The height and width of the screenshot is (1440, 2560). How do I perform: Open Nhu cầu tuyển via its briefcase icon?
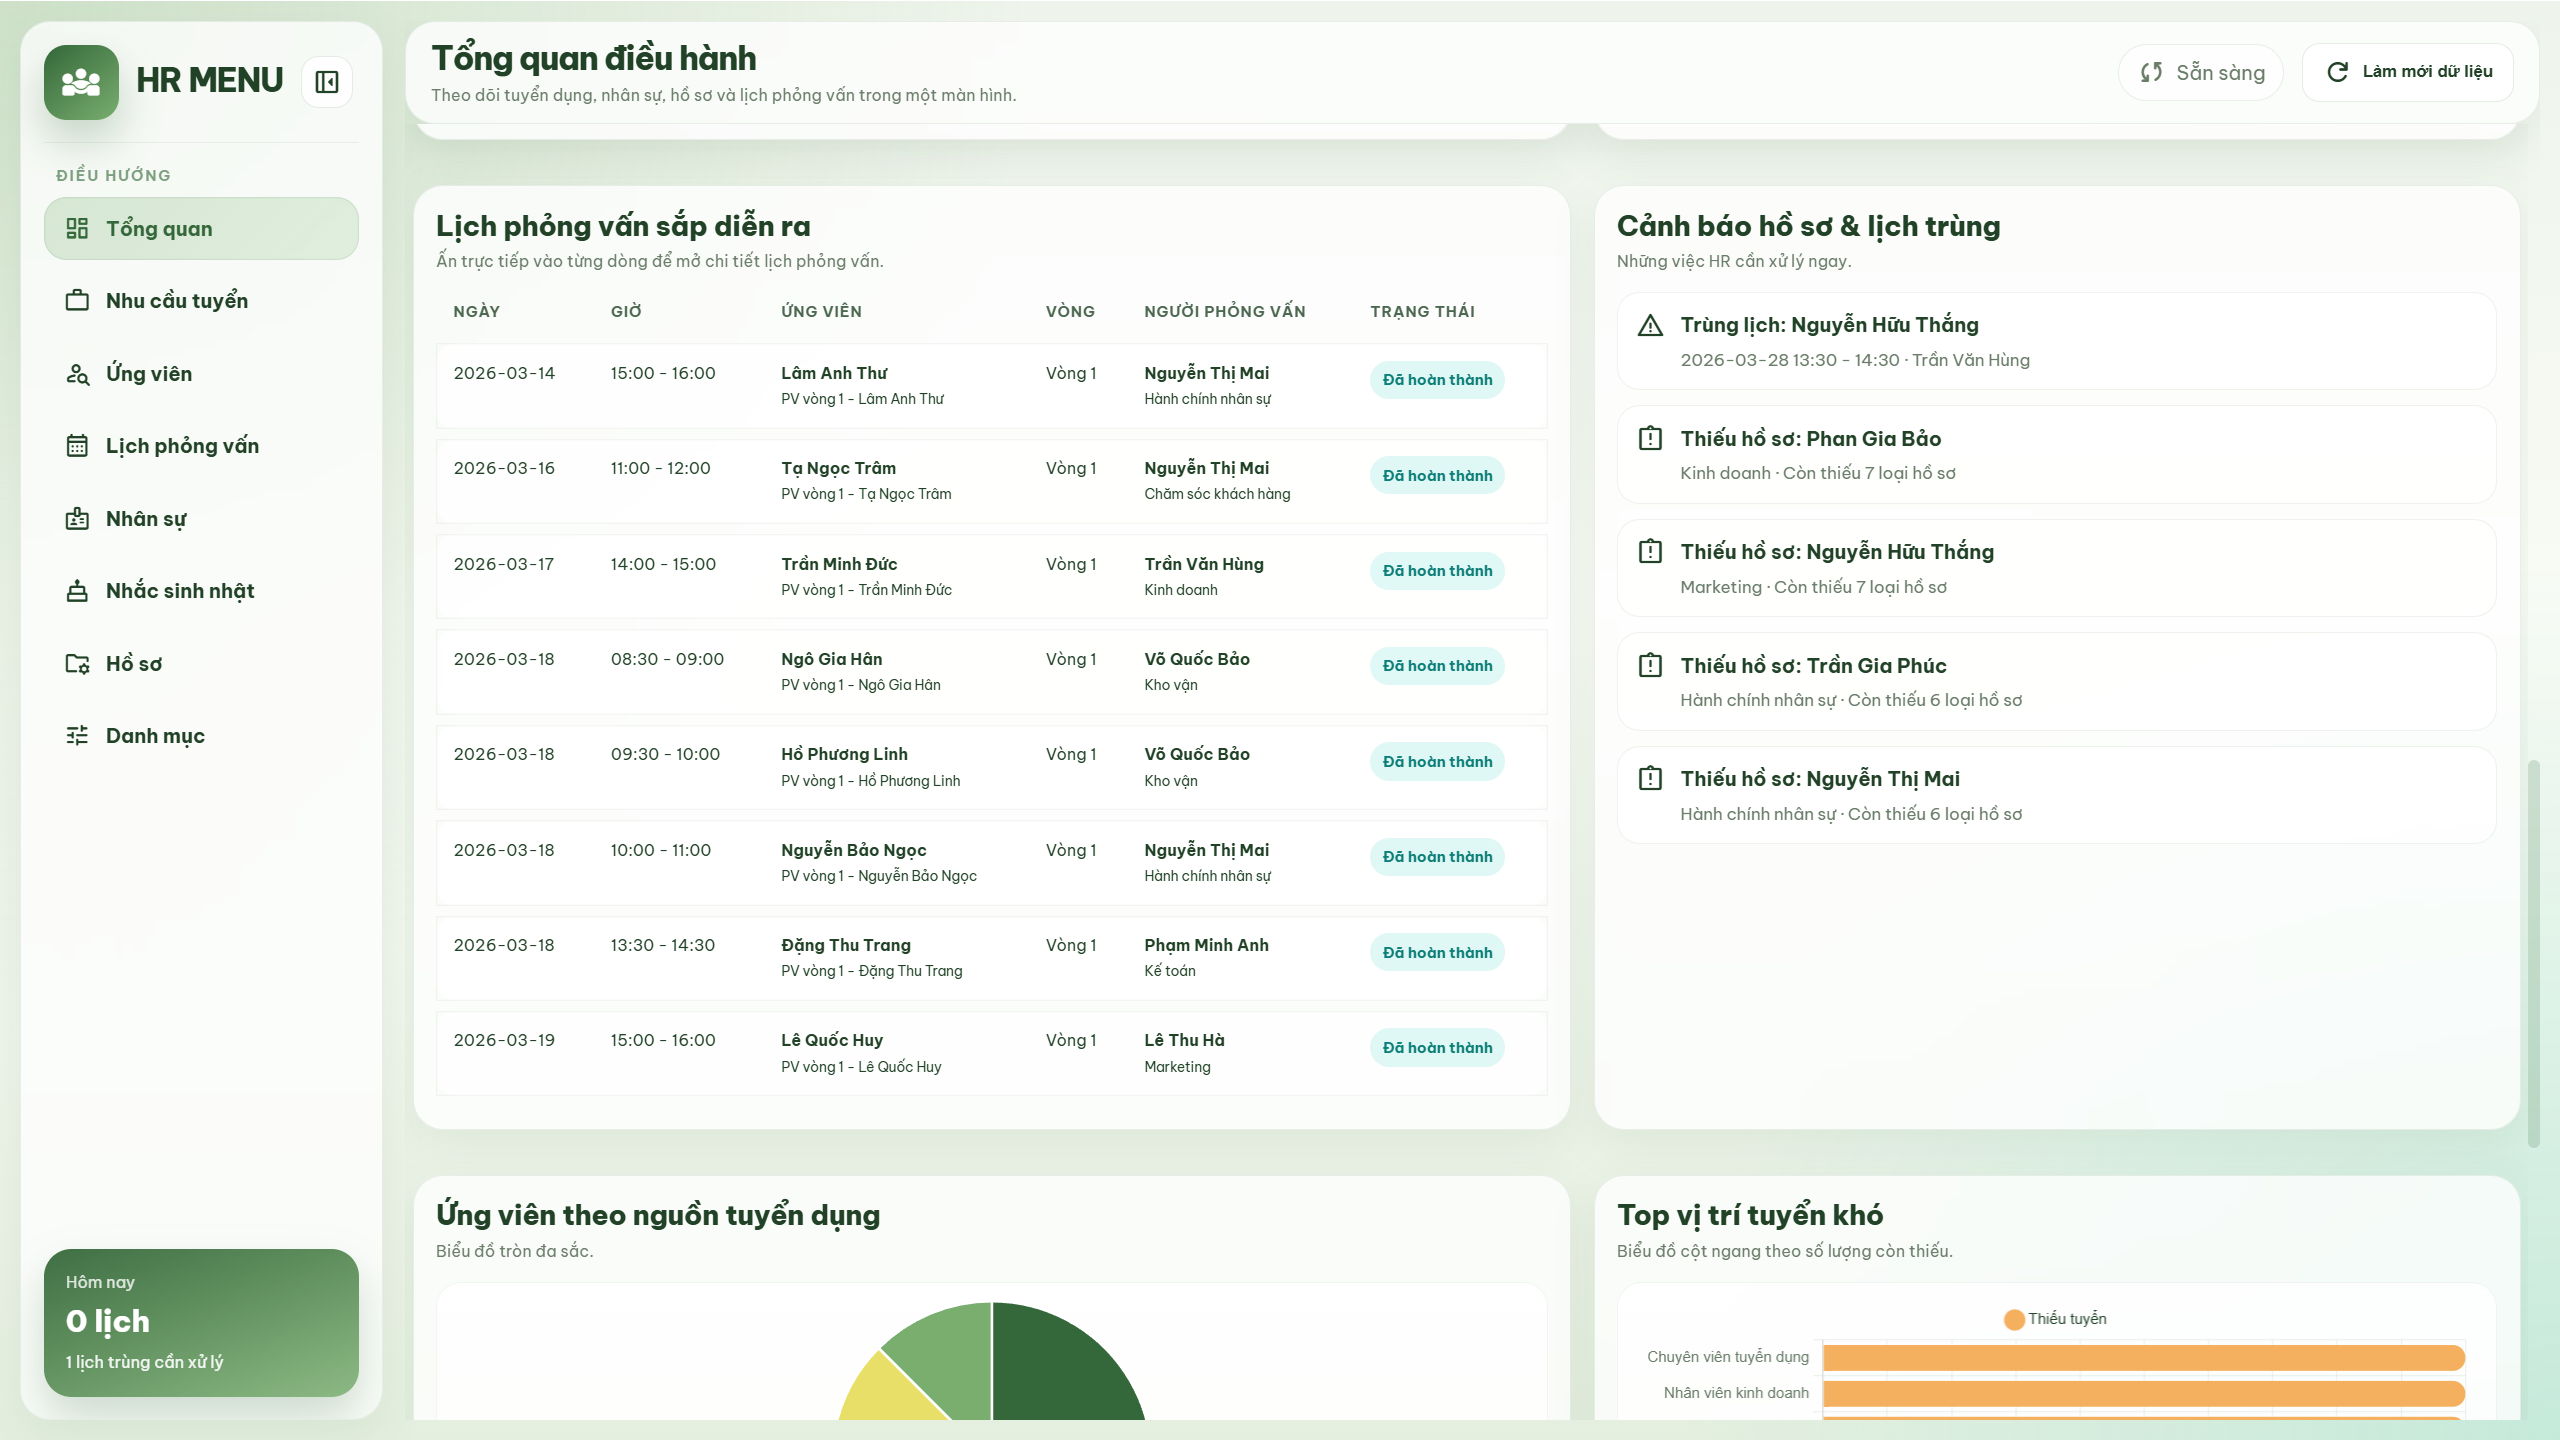[79, 300]
